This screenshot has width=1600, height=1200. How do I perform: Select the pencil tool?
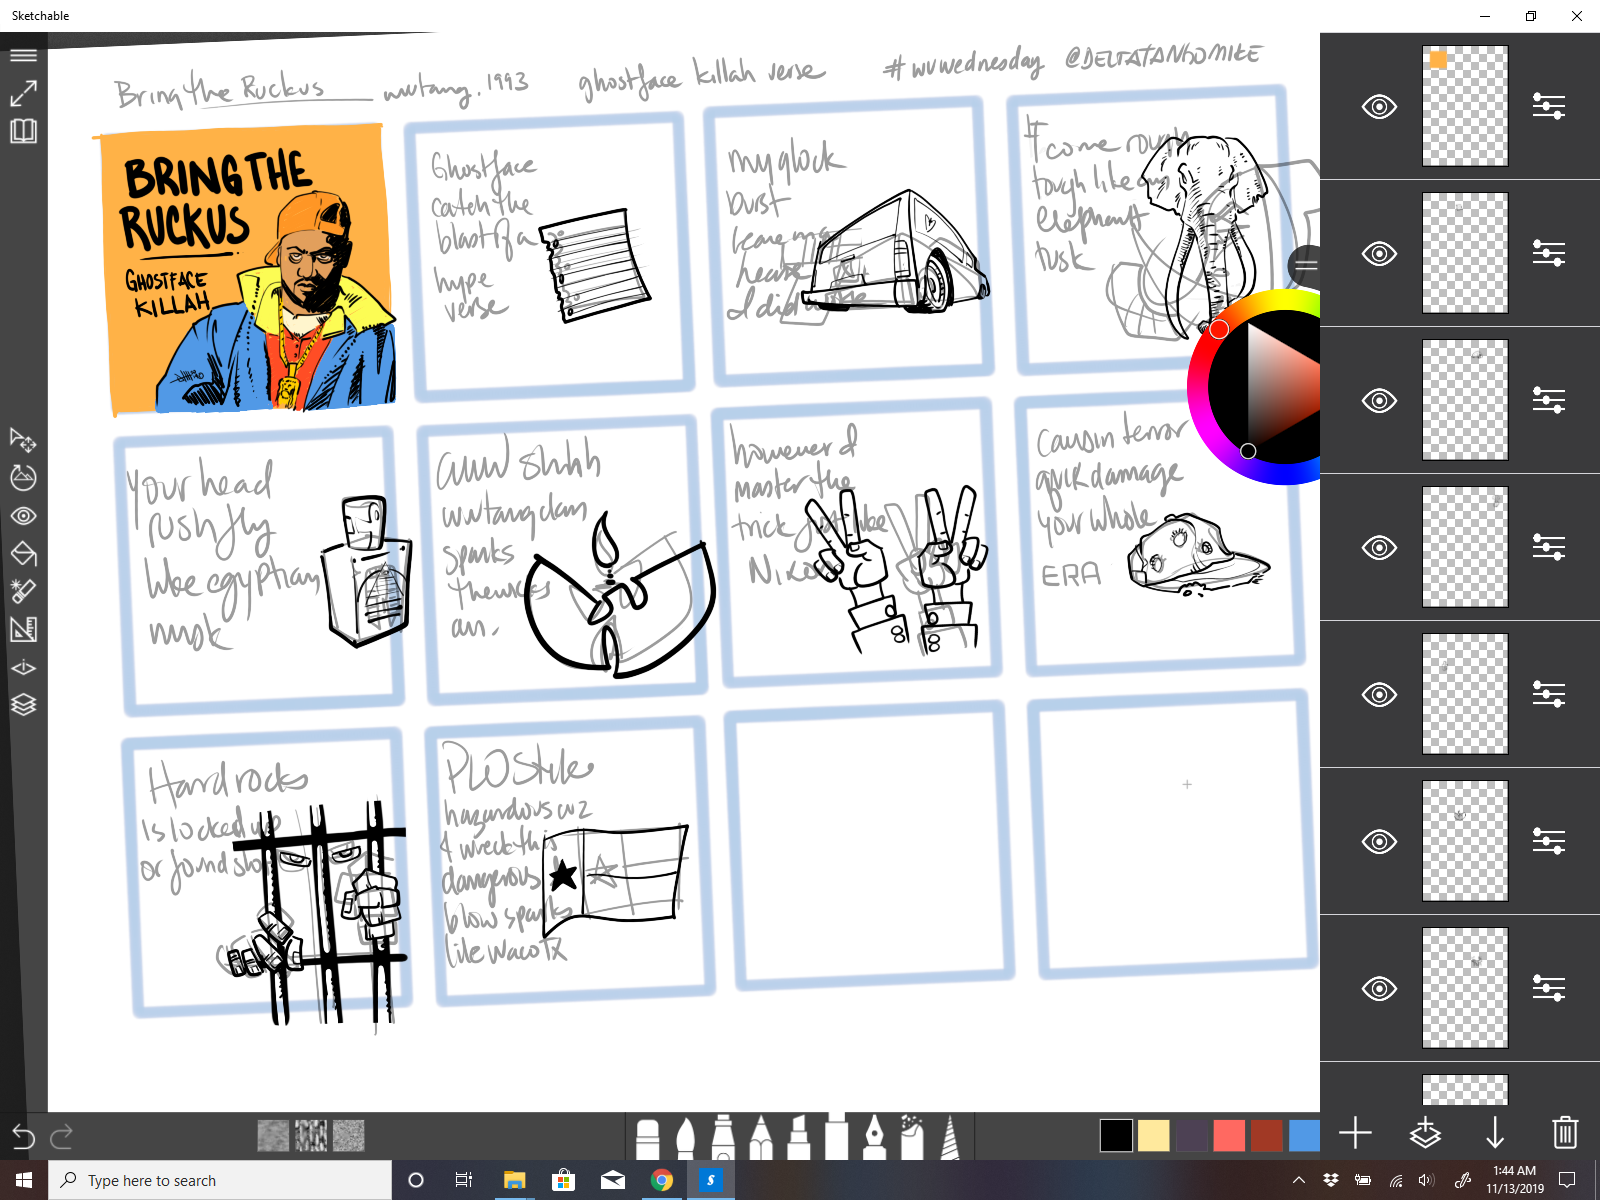pyautogui.click(x=761, y=1138)
